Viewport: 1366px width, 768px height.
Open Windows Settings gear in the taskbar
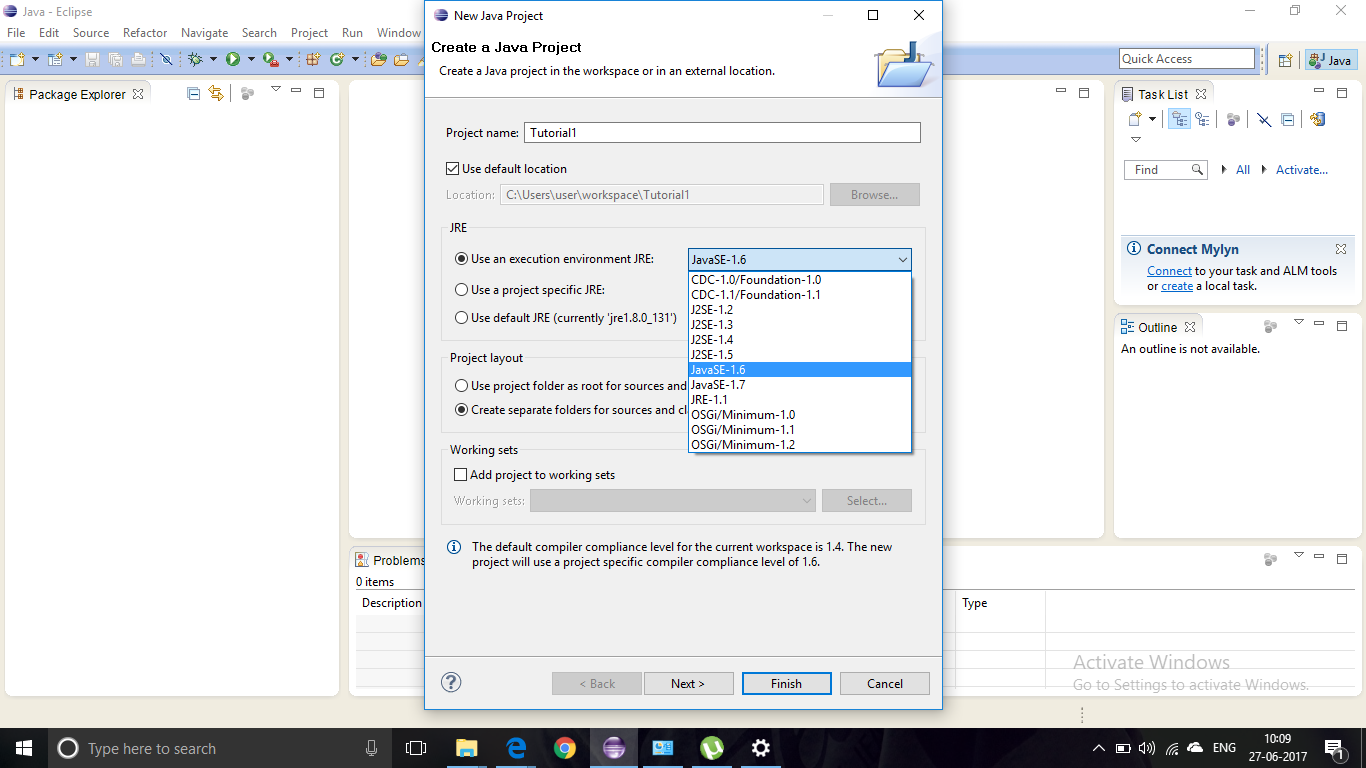[761, 748]
